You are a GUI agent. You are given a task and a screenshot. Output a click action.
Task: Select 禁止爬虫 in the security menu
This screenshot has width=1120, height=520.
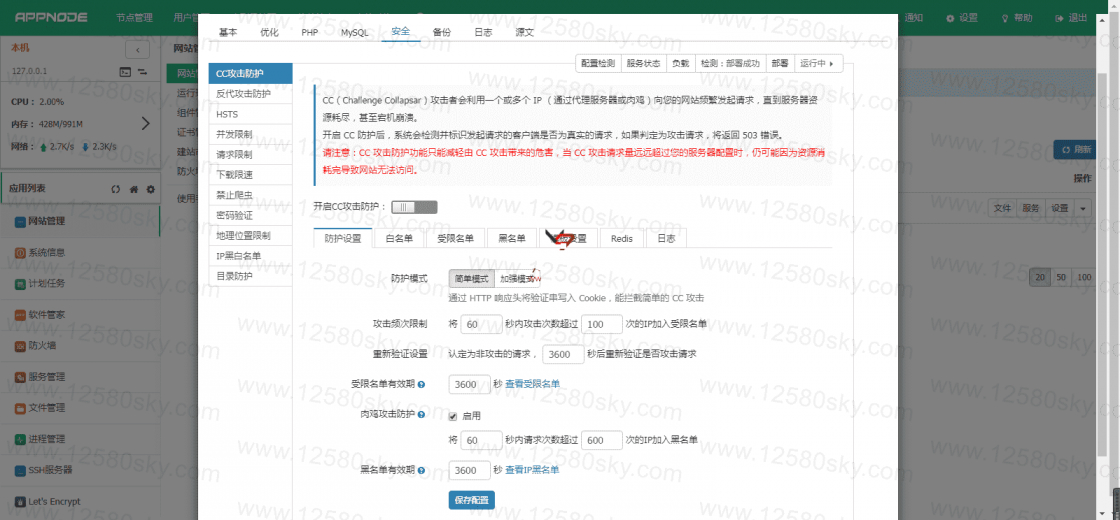[x=250, y=195]
